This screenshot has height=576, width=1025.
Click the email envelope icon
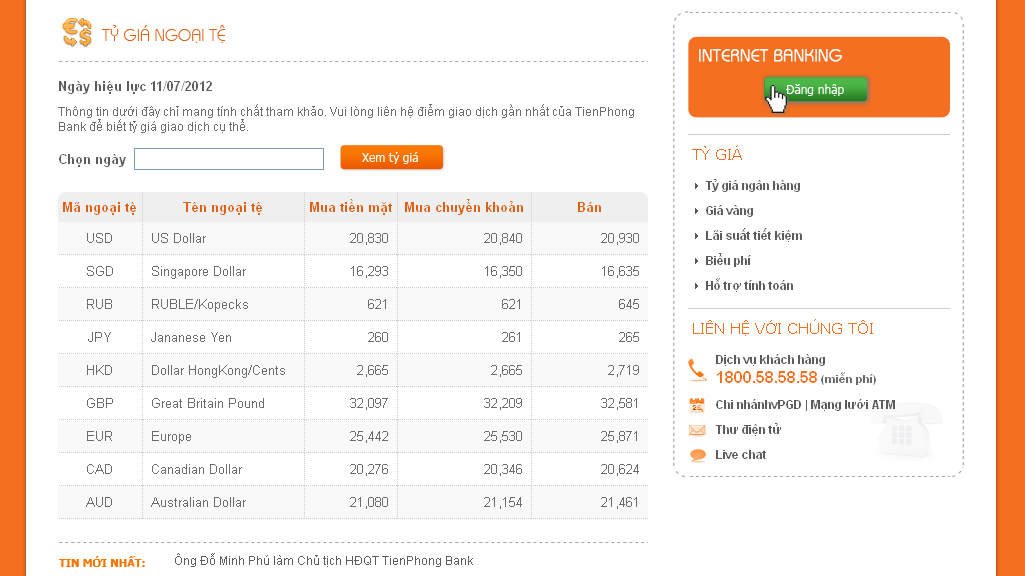[697, 430]
